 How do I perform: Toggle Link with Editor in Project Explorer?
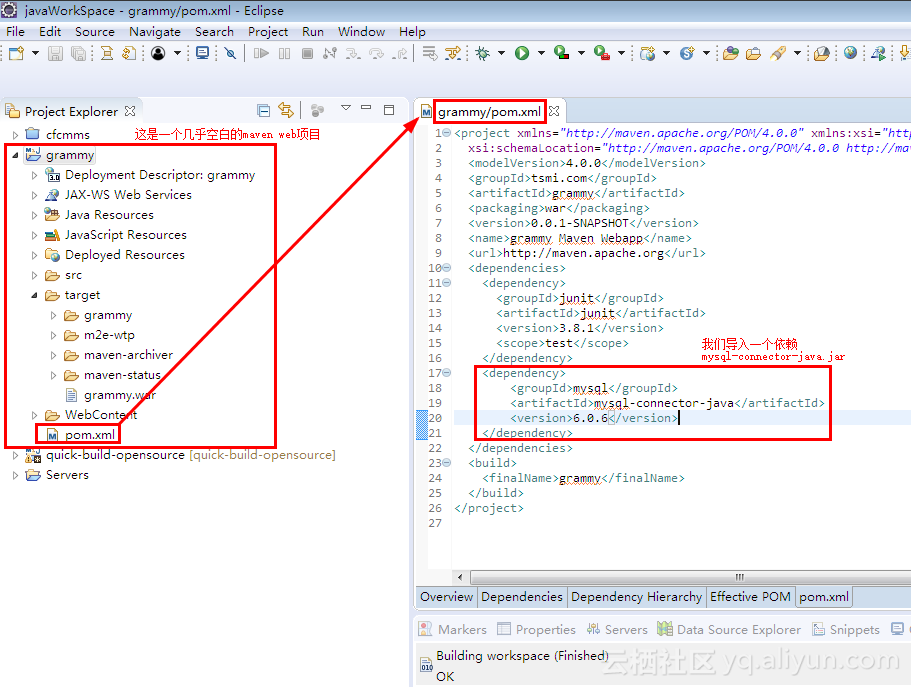(x=286, y=110)
